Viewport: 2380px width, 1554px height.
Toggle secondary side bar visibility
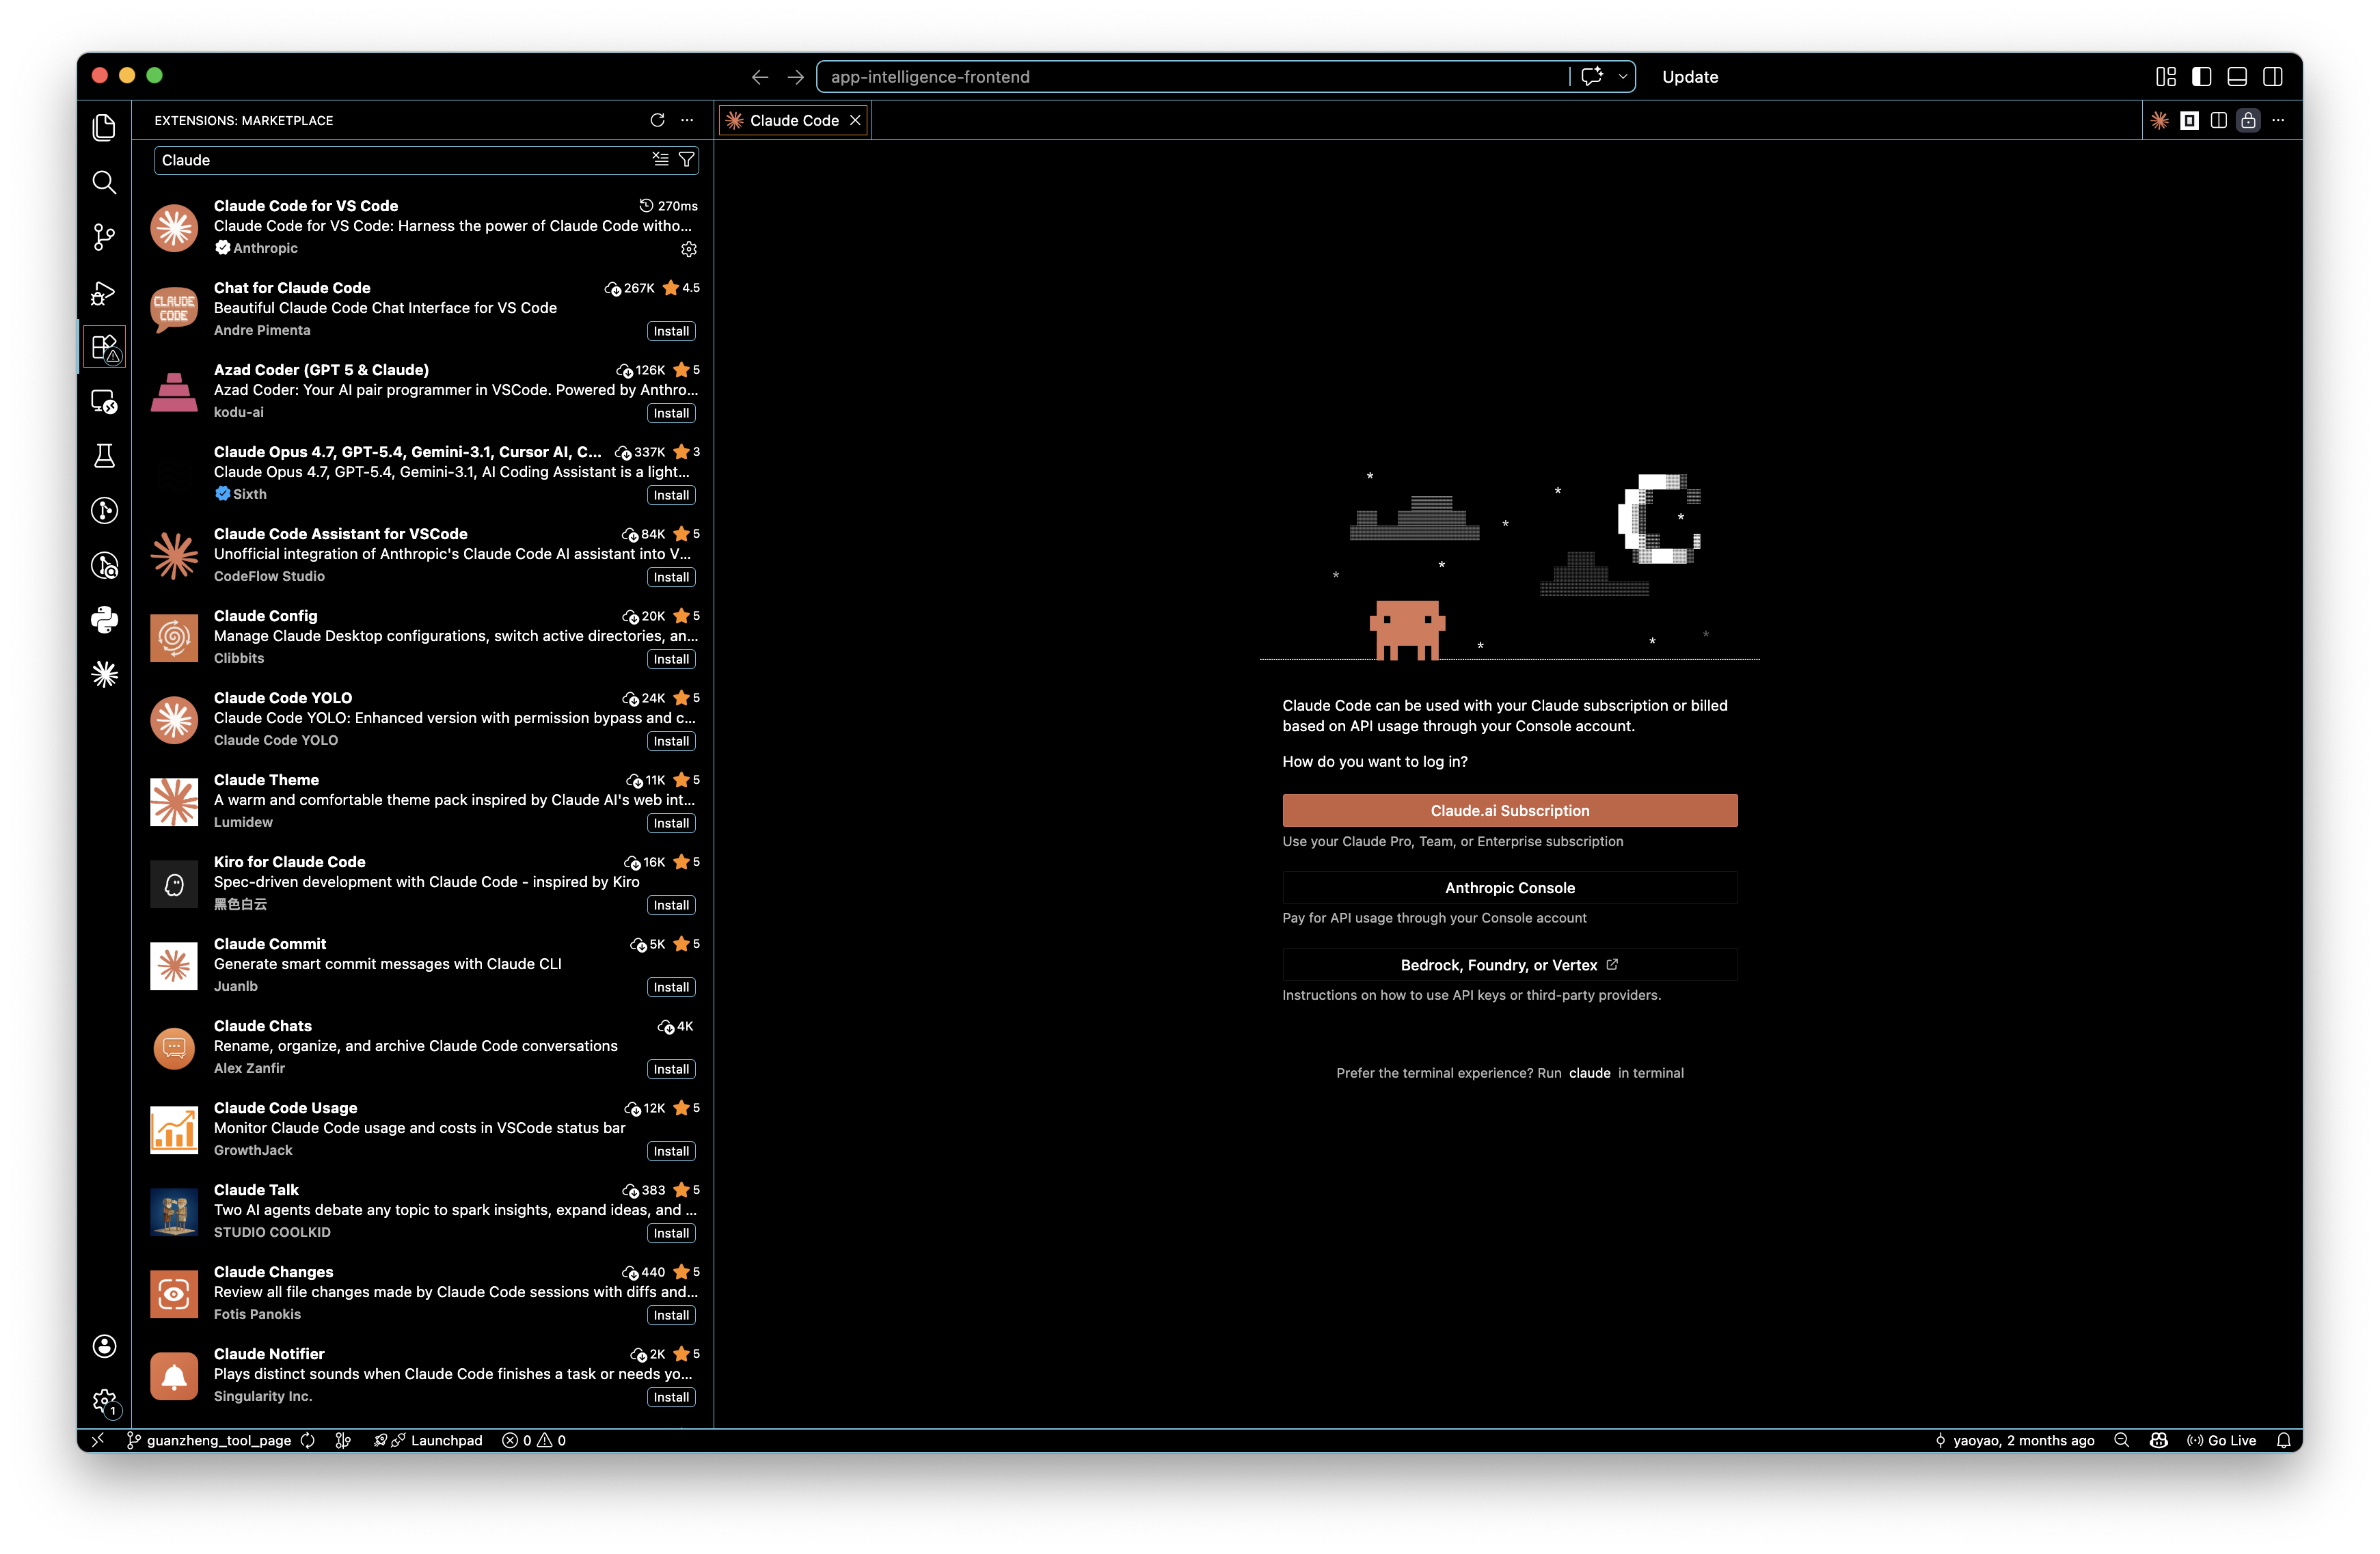coord(2272,77)
